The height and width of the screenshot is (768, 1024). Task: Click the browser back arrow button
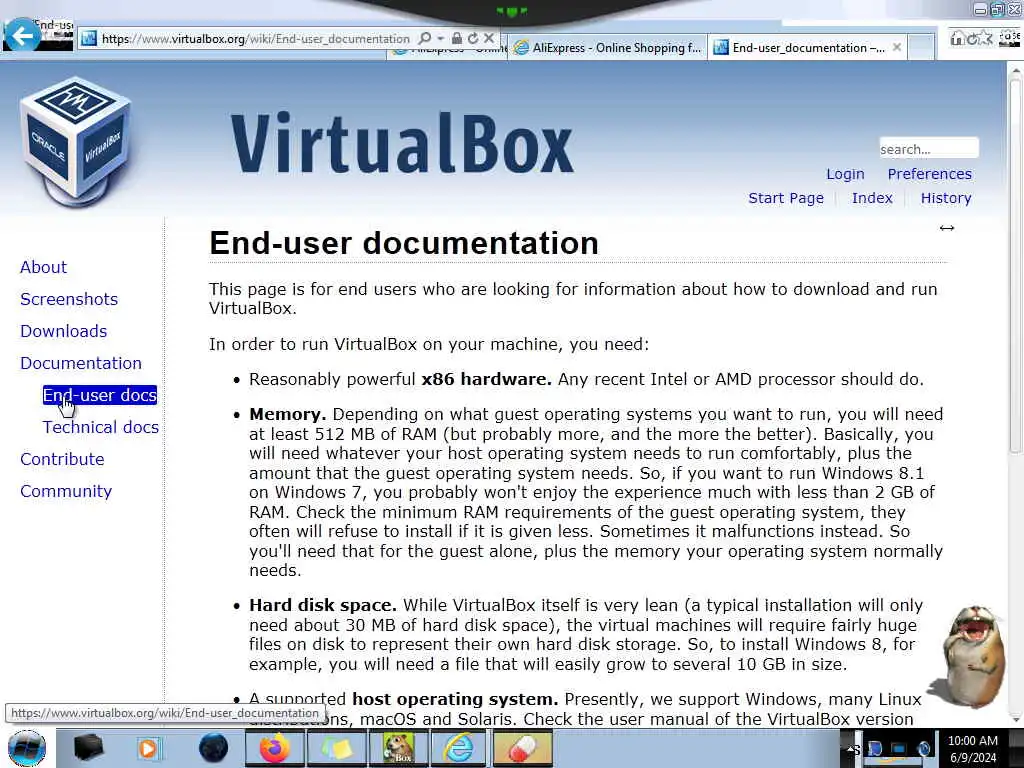coord(22,35)
